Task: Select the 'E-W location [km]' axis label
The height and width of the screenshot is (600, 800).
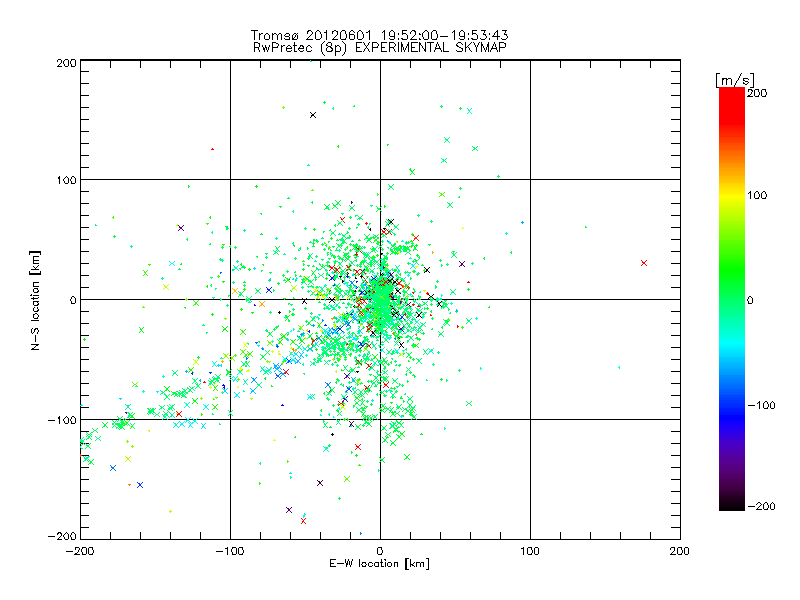Action: [379, 563]
